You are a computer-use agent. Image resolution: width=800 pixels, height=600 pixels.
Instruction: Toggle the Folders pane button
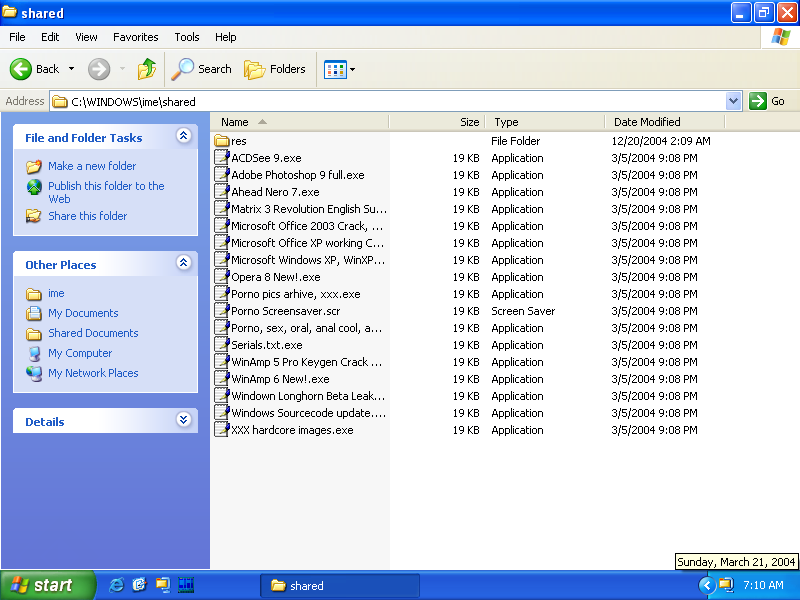(x=274, y=69)
